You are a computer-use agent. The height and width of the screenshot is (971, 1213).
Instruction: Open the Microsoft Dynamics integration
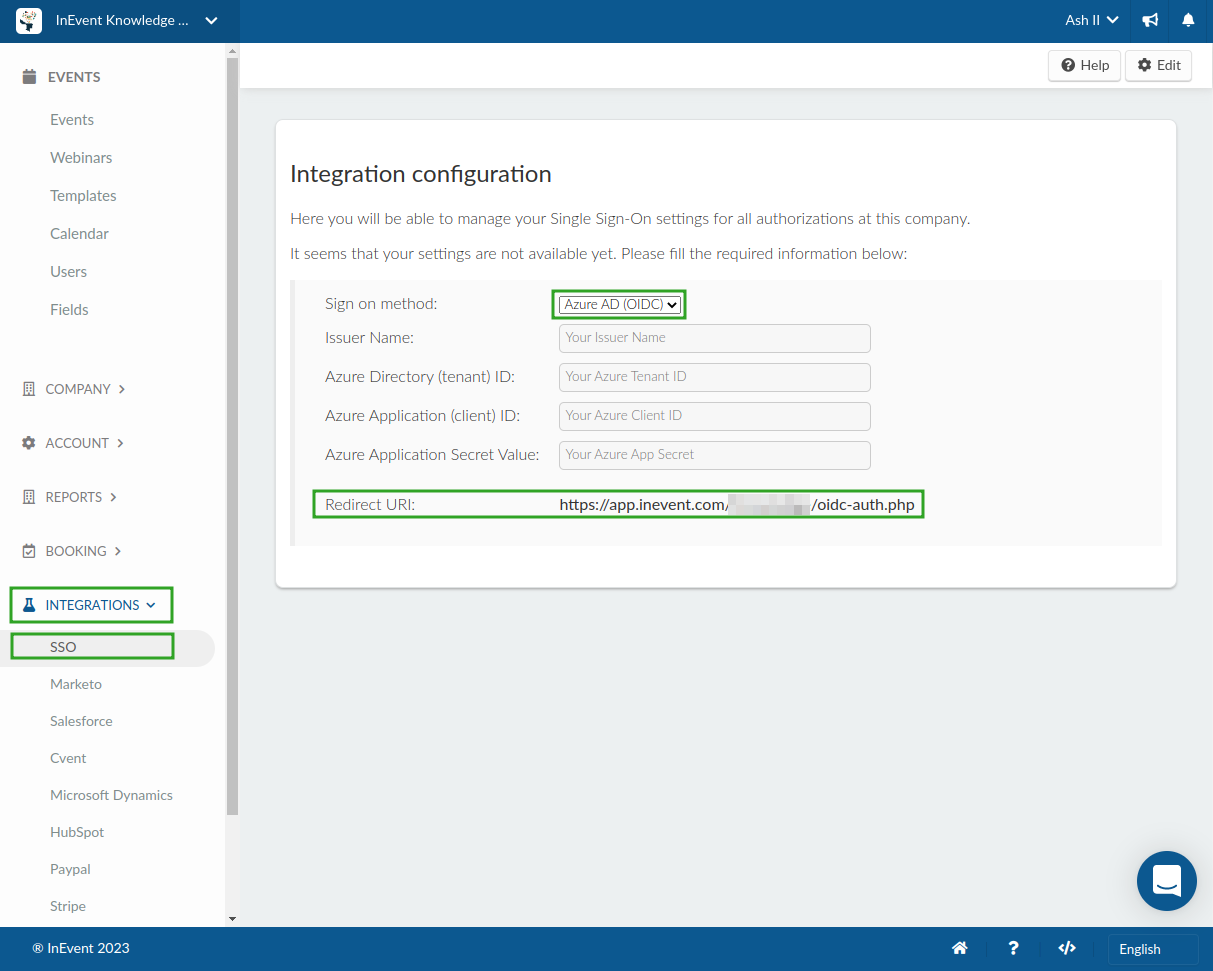tap(111, 795)
